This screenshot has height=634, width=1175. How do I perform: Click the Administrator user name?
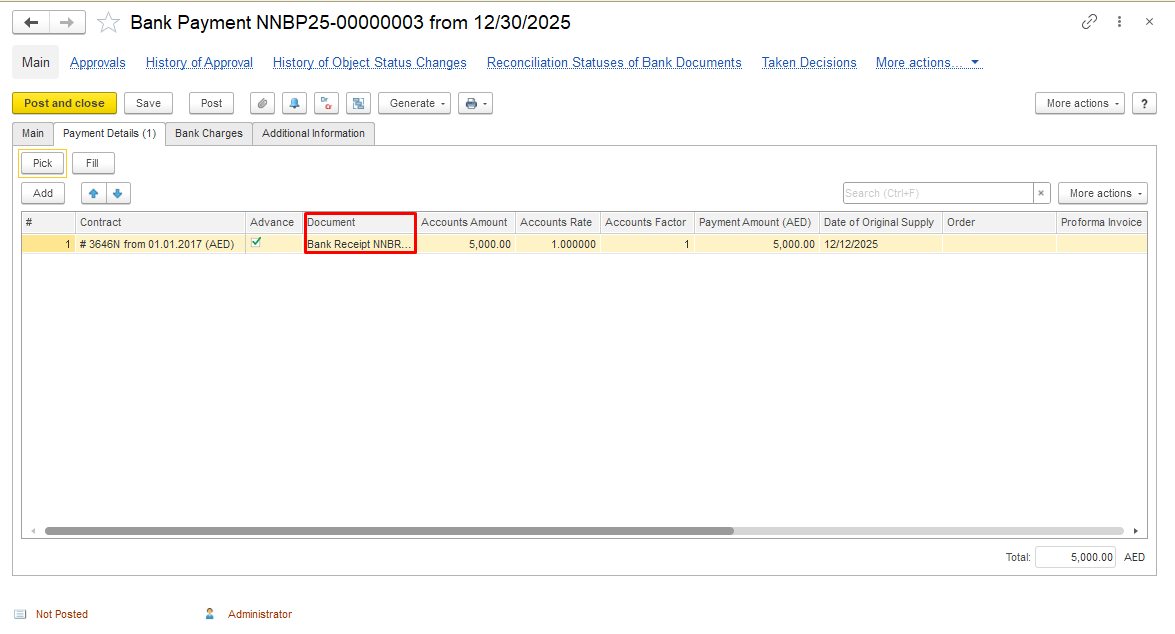point(260,614)
